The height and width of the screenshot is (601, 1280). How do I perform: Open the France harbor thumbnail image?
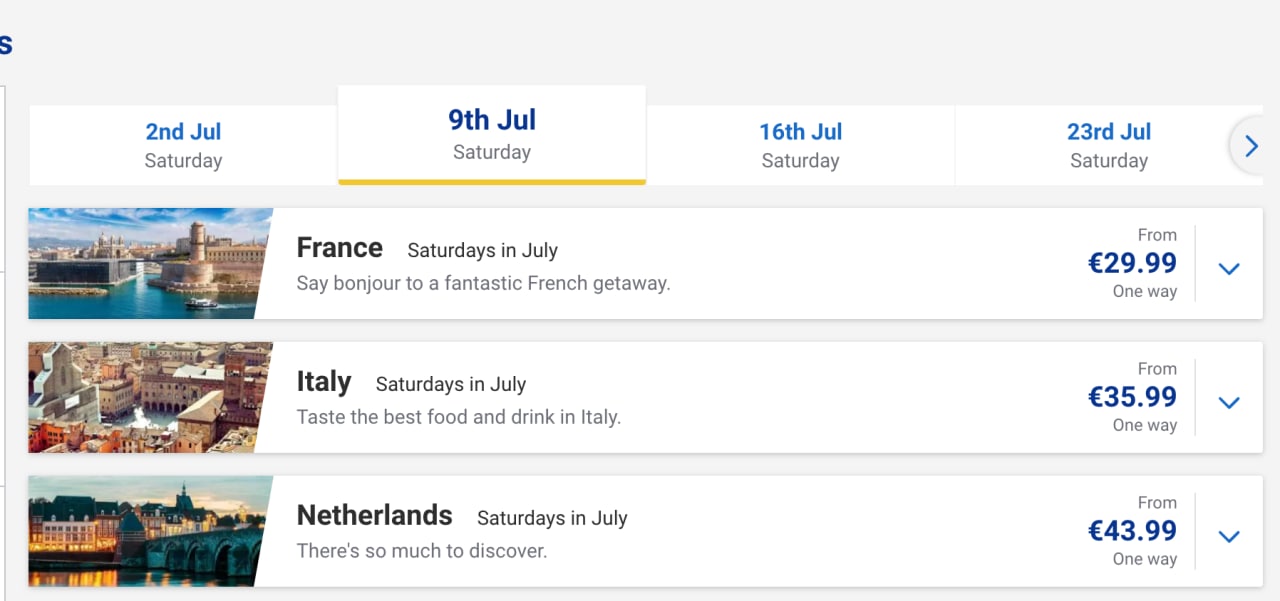point(146,264)
